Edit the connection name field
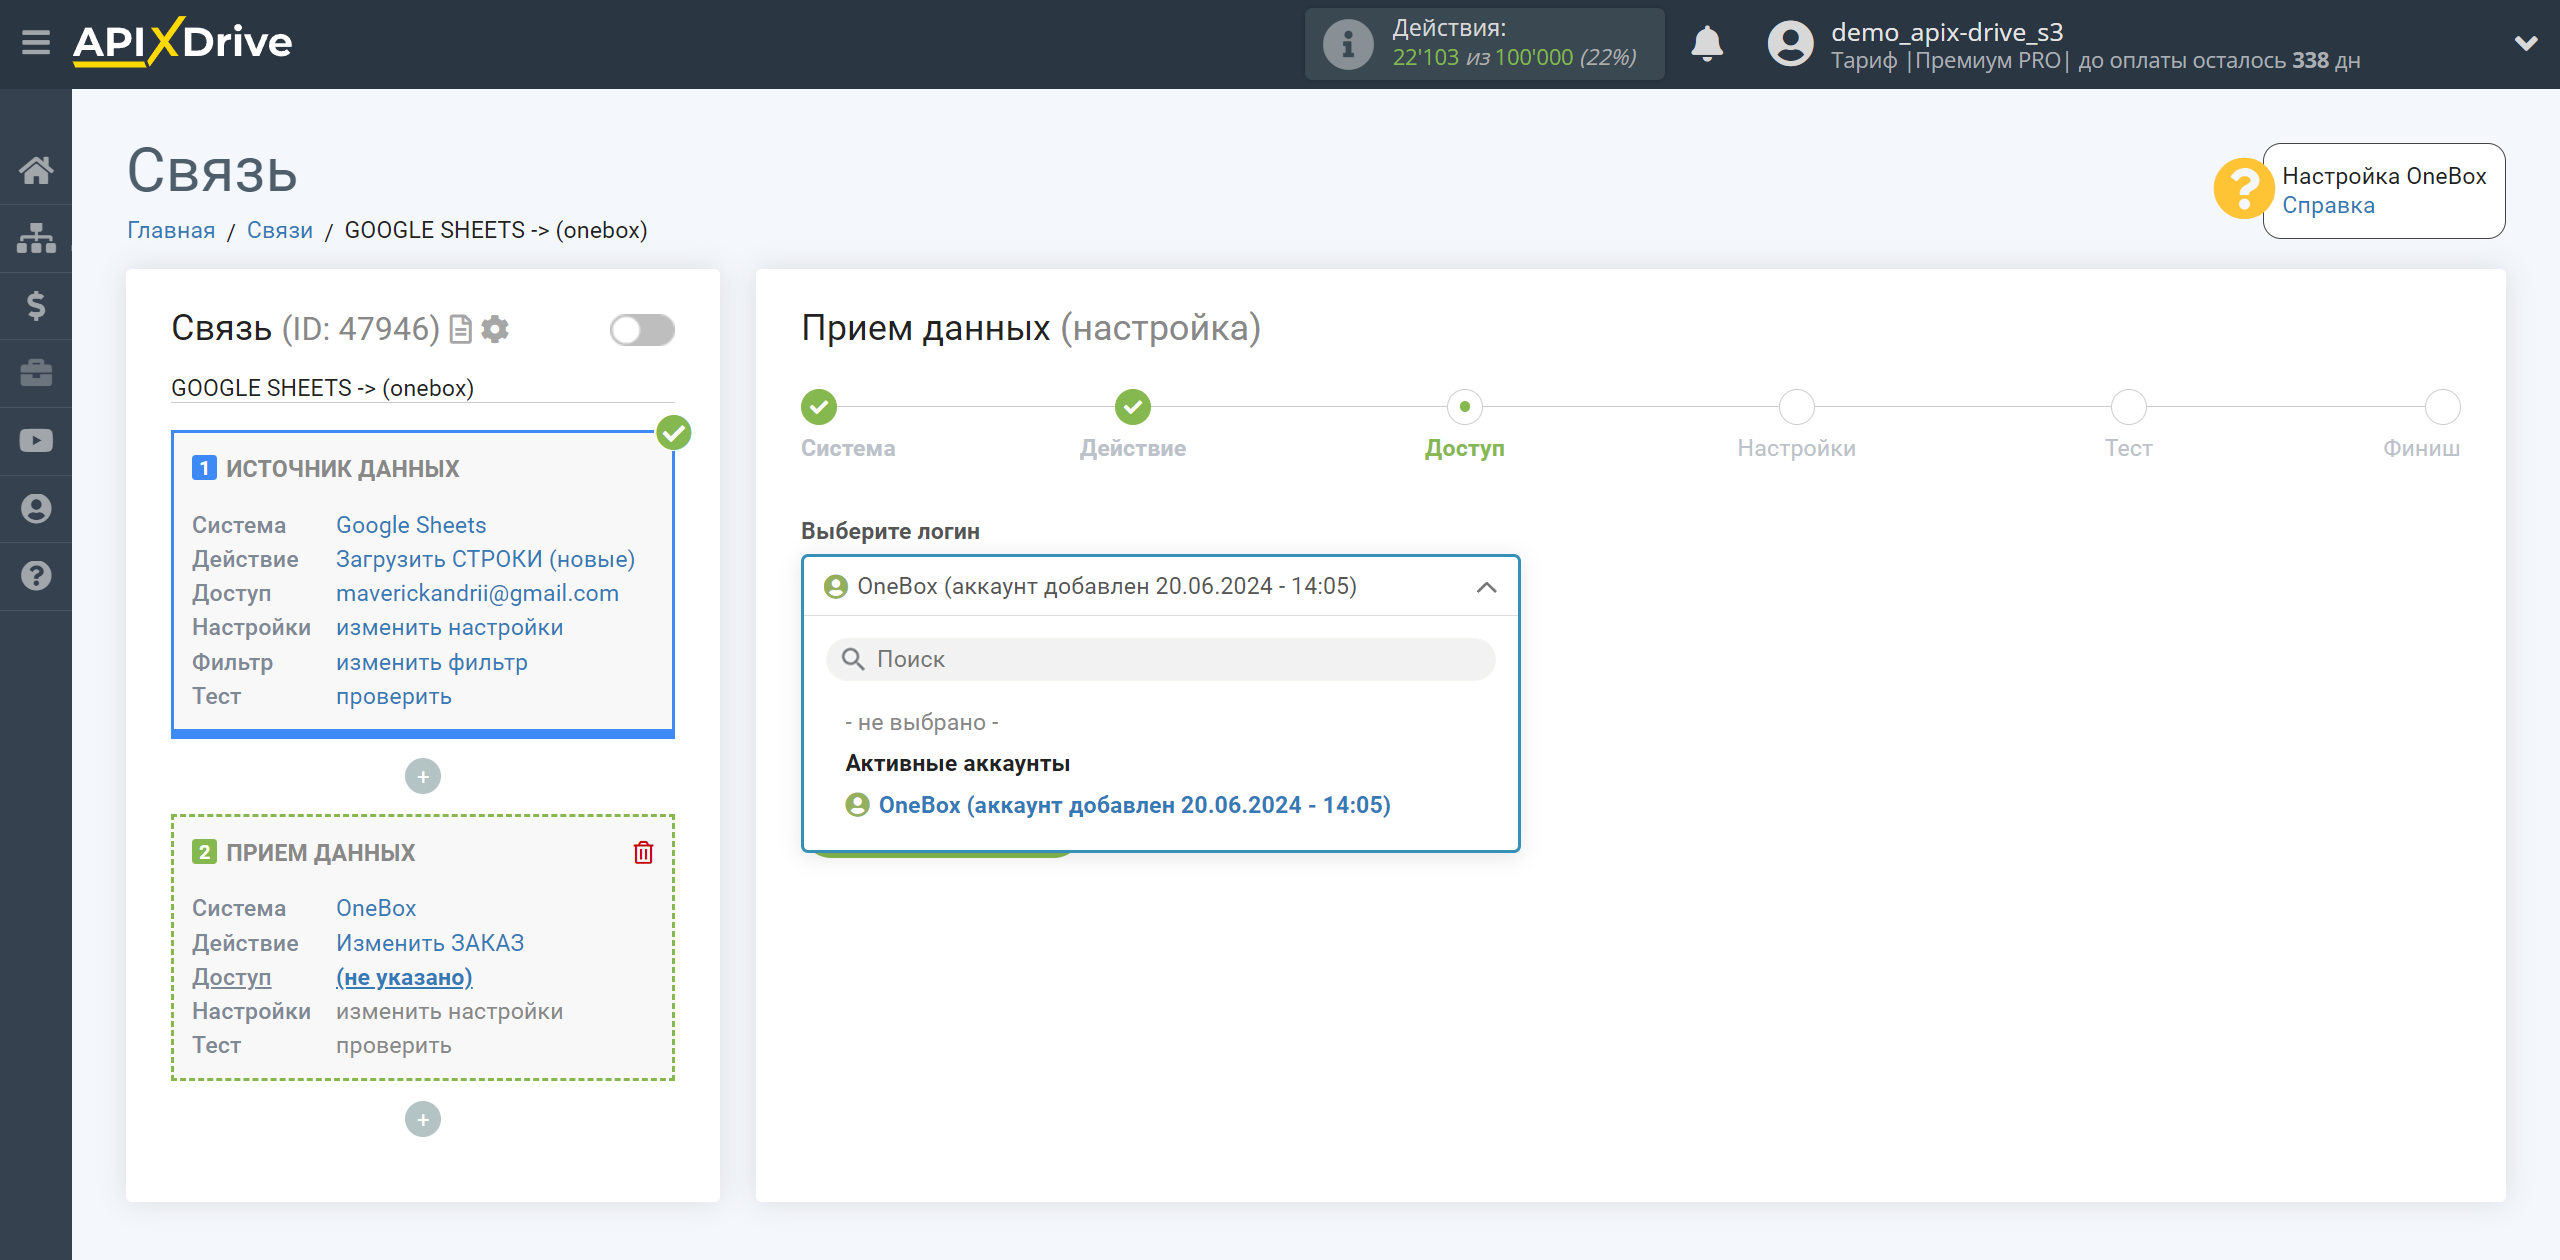 [x=422, y=388]
